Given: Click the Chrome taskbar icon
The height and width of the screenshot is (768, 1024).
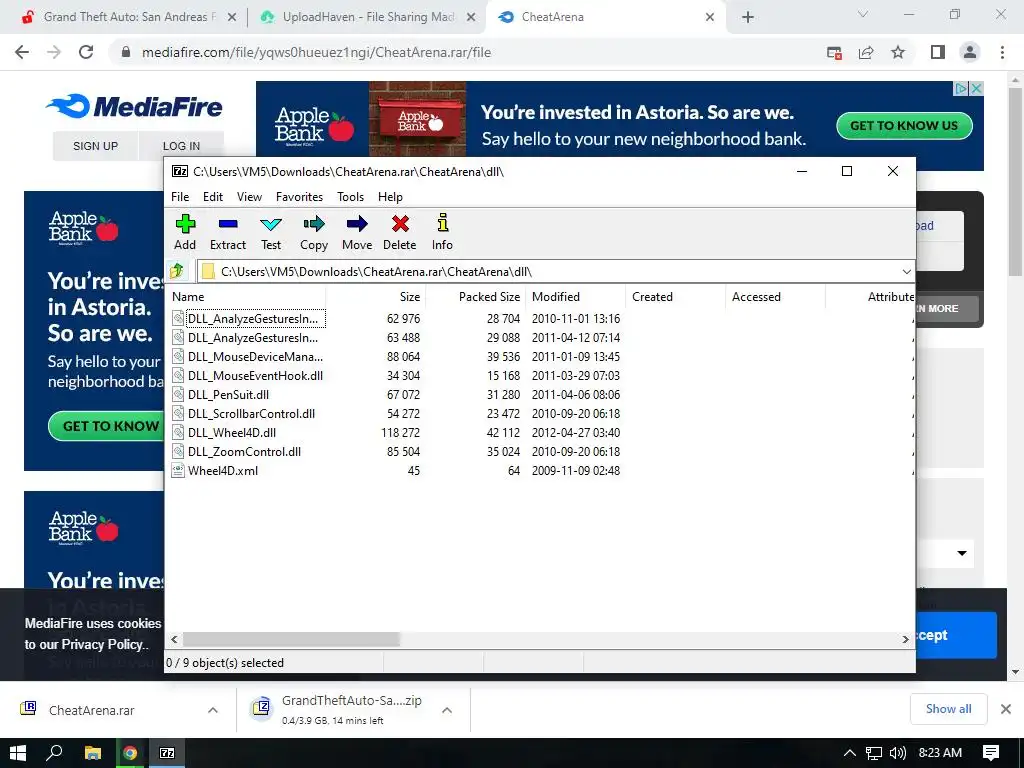Looking at the screenshot, I should pos(130,753).
